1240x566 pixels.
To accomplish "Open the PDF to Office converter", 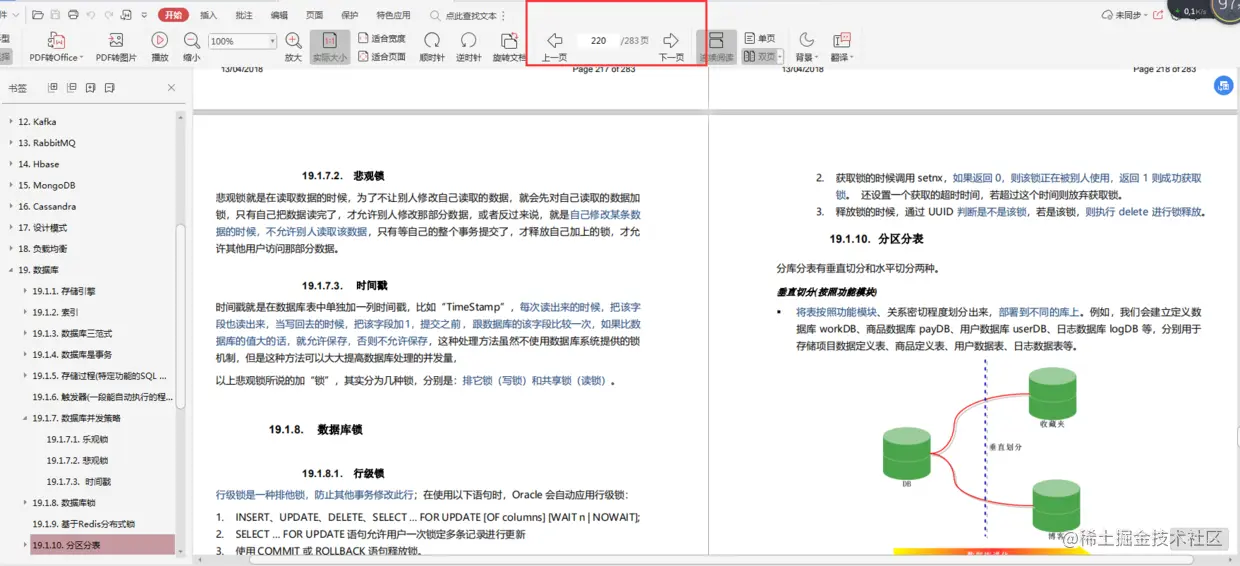I will point(54,46).
